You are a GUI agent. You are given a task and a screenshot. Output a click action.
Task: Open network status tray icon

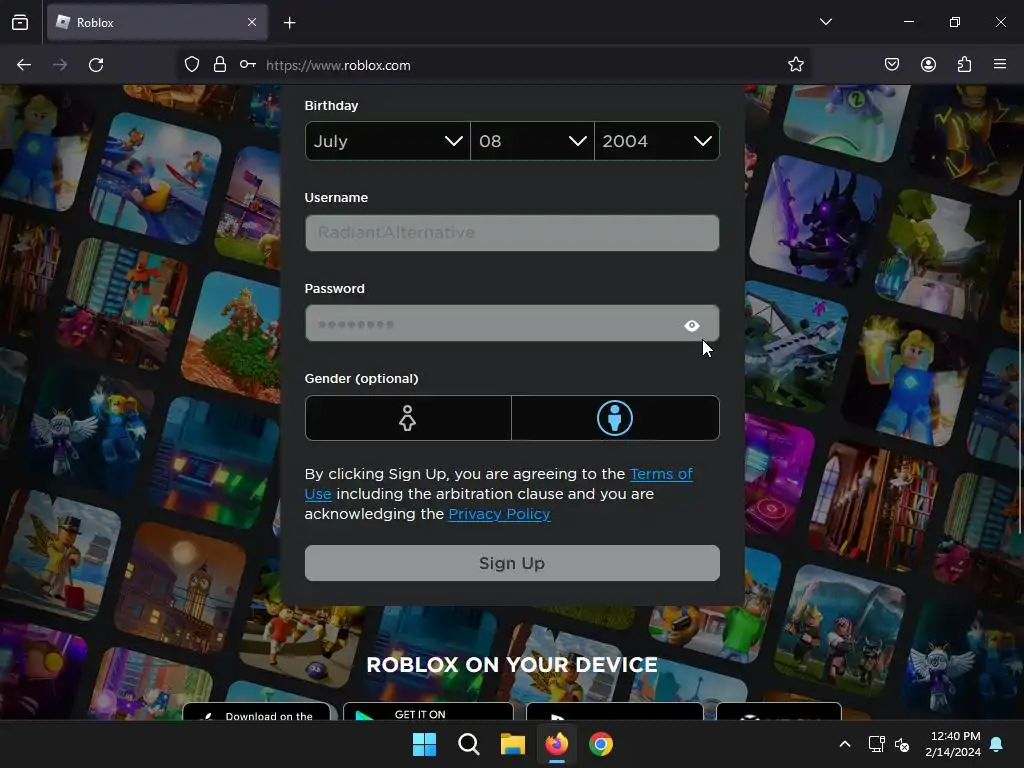tap(876, 744)
